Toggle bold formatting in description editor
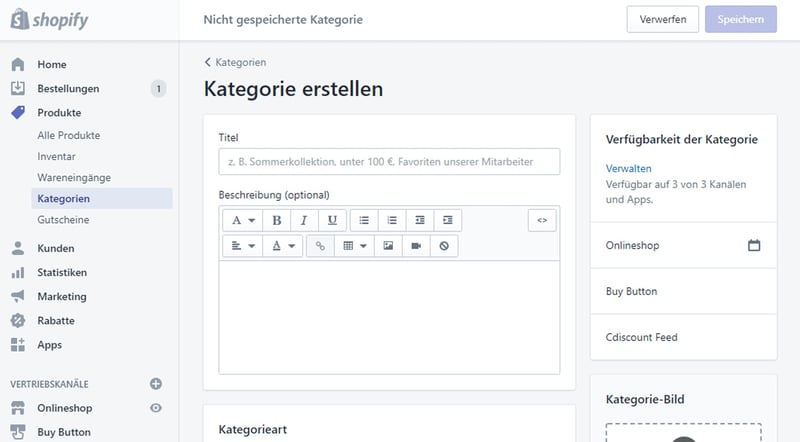This screenshot has height=442, width=800. click(276, 220)
